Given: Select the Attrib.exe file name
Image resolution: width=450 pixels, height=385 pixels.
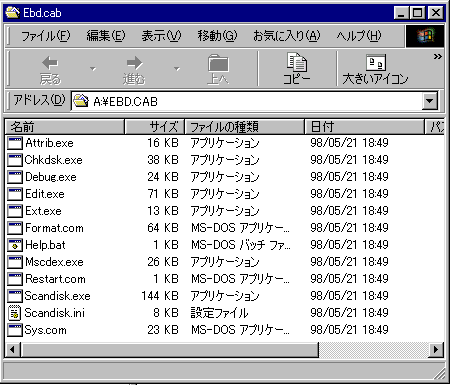Looking at the screenshot, I should pos(49,143).
